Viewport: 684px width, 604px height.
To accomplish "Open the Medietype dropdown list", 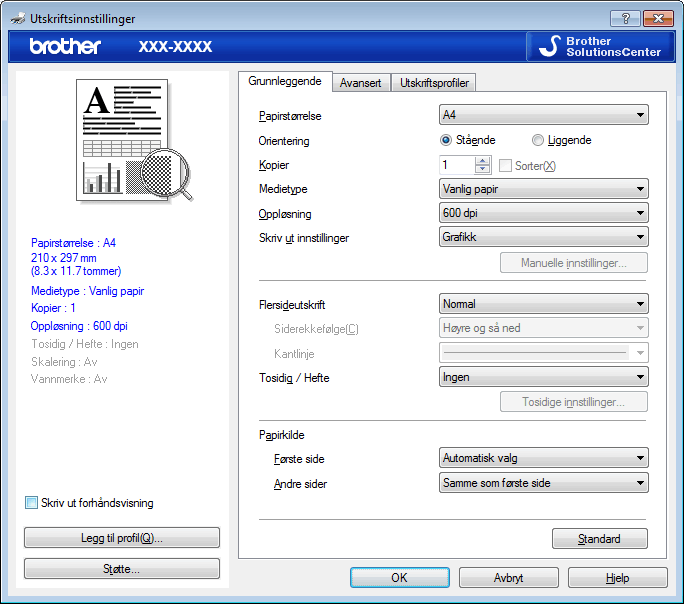I will (x=544, y=189).
